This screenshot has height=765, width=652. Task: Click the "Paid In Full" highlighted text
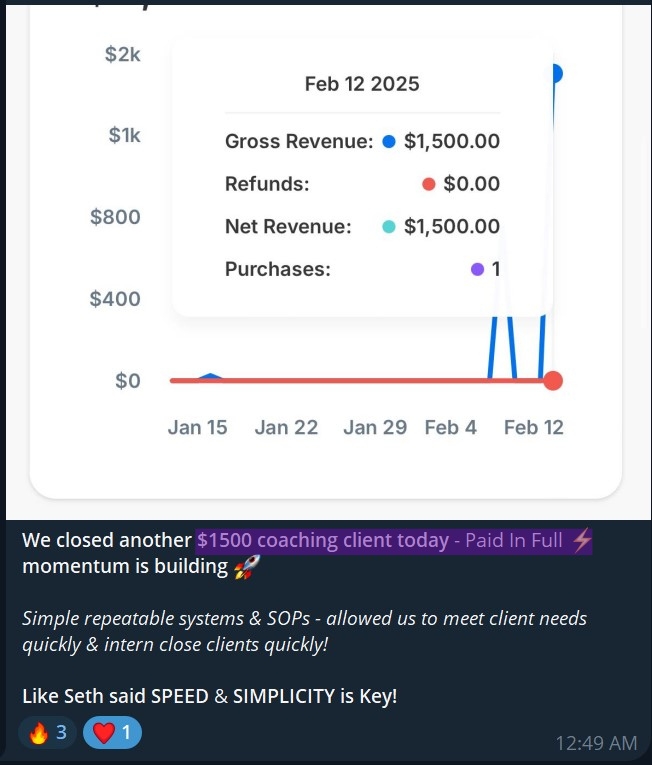513,541
